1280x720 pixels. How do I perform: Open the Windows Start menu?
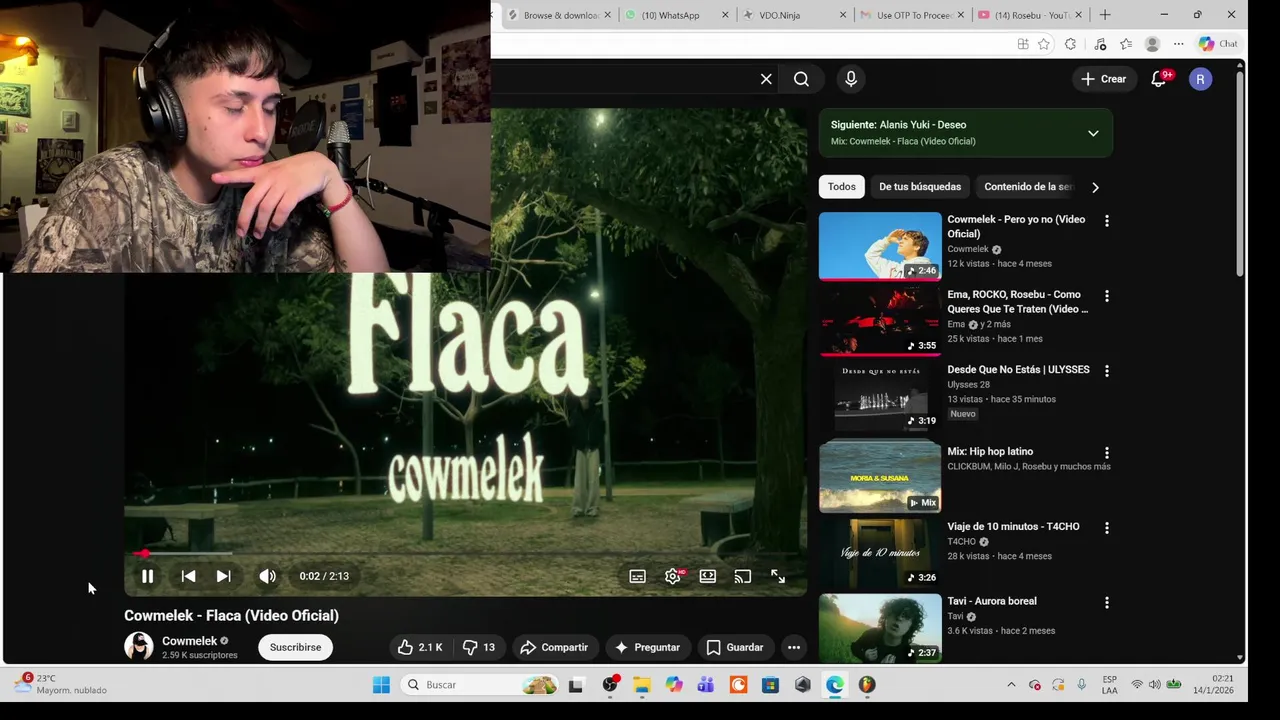tap(381, 685)
